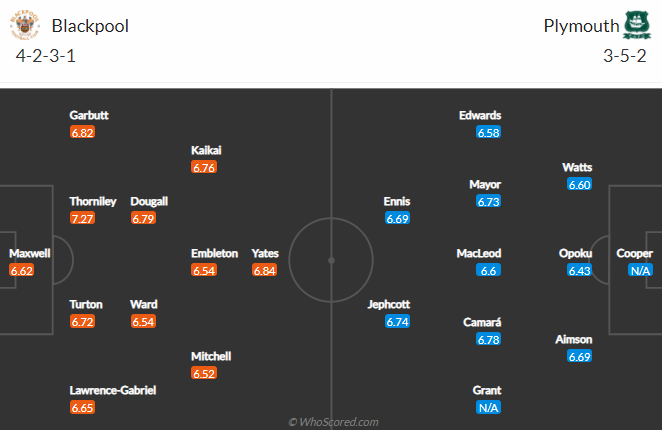Select Thorniley's 7.27 rating badge
Screen dimensions: 662x430
[x=82, y=218]
